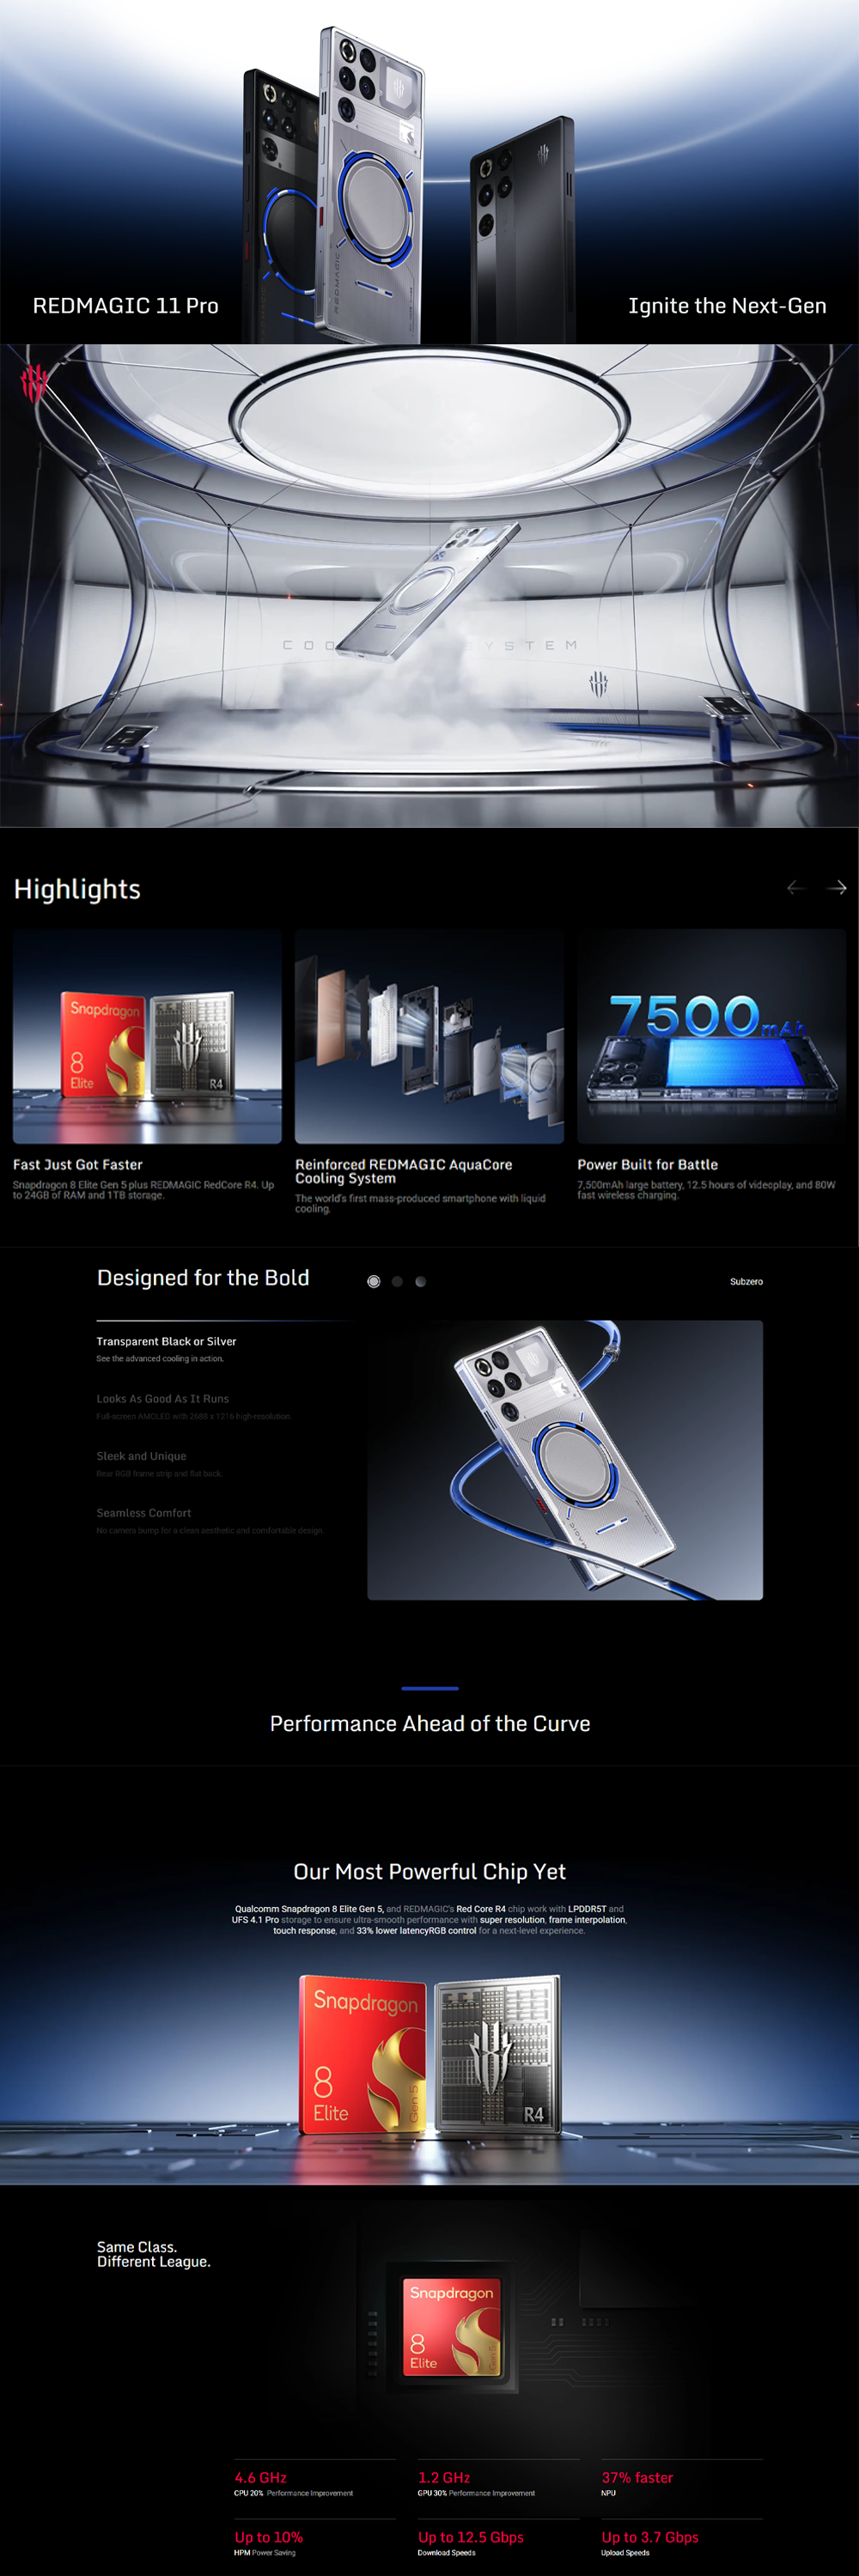Click the Subzero phone image in design section

[x=565, y=1460]
